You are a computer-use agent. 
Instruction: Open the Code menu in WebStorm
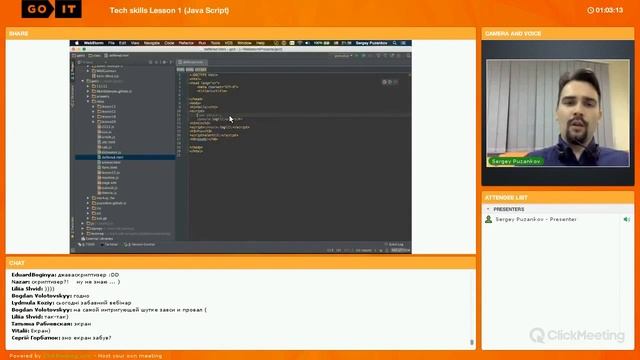169,43
